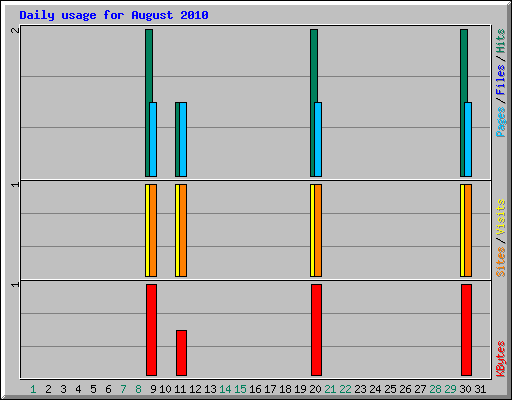Click day label "10" on the date axis
Image resolution: width=512 pixels, height=400 pixels.
coord(165,389)
